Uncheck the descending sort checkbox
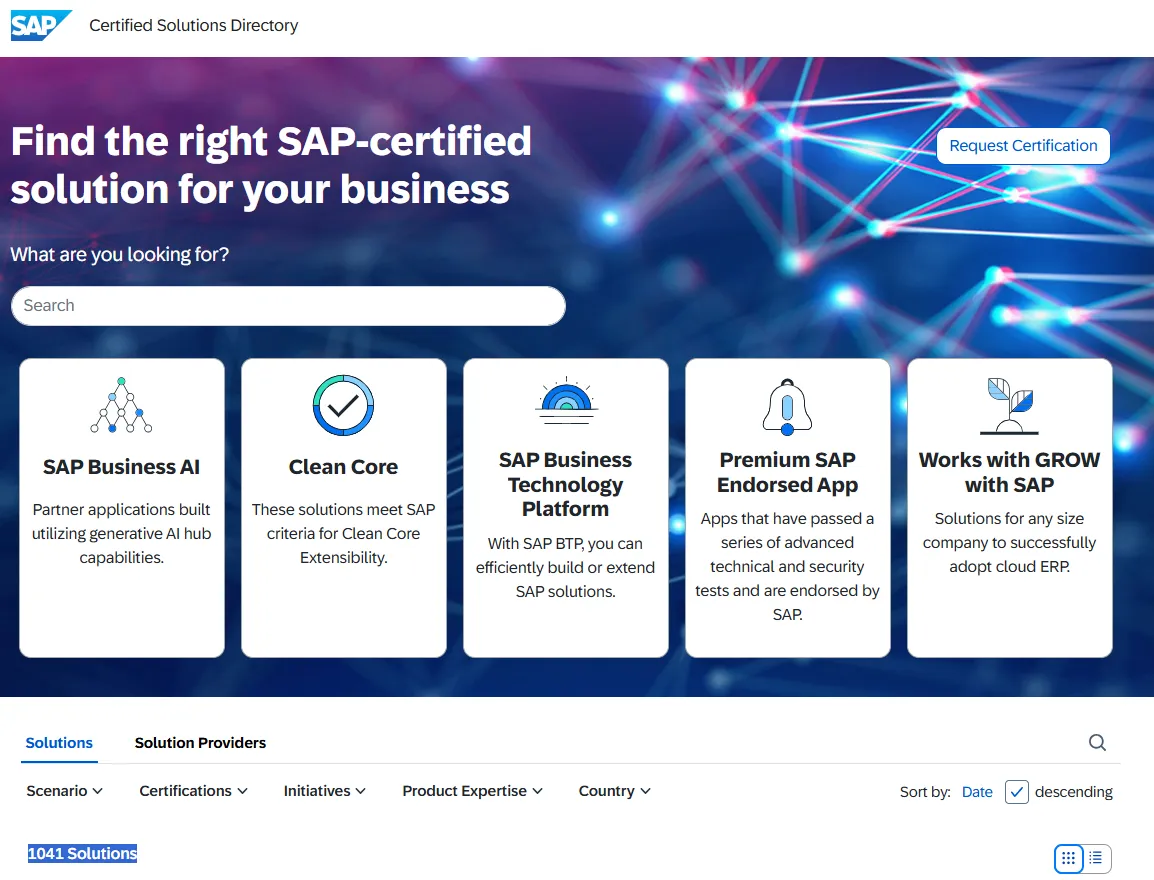The height and width of the screenshot is (880, 1154). (x=1016, y=792)
